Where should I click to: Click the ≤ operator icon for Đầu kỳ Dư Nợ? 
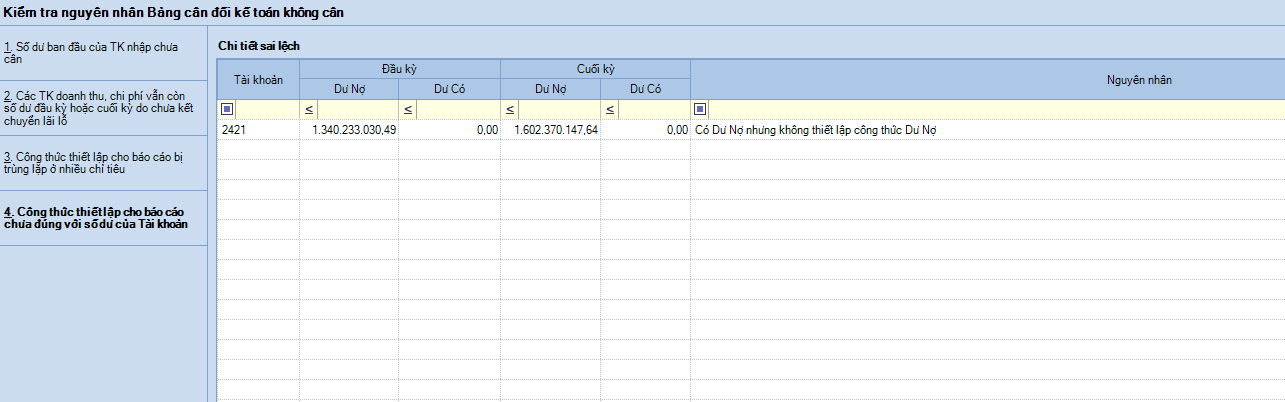point(308,109)
